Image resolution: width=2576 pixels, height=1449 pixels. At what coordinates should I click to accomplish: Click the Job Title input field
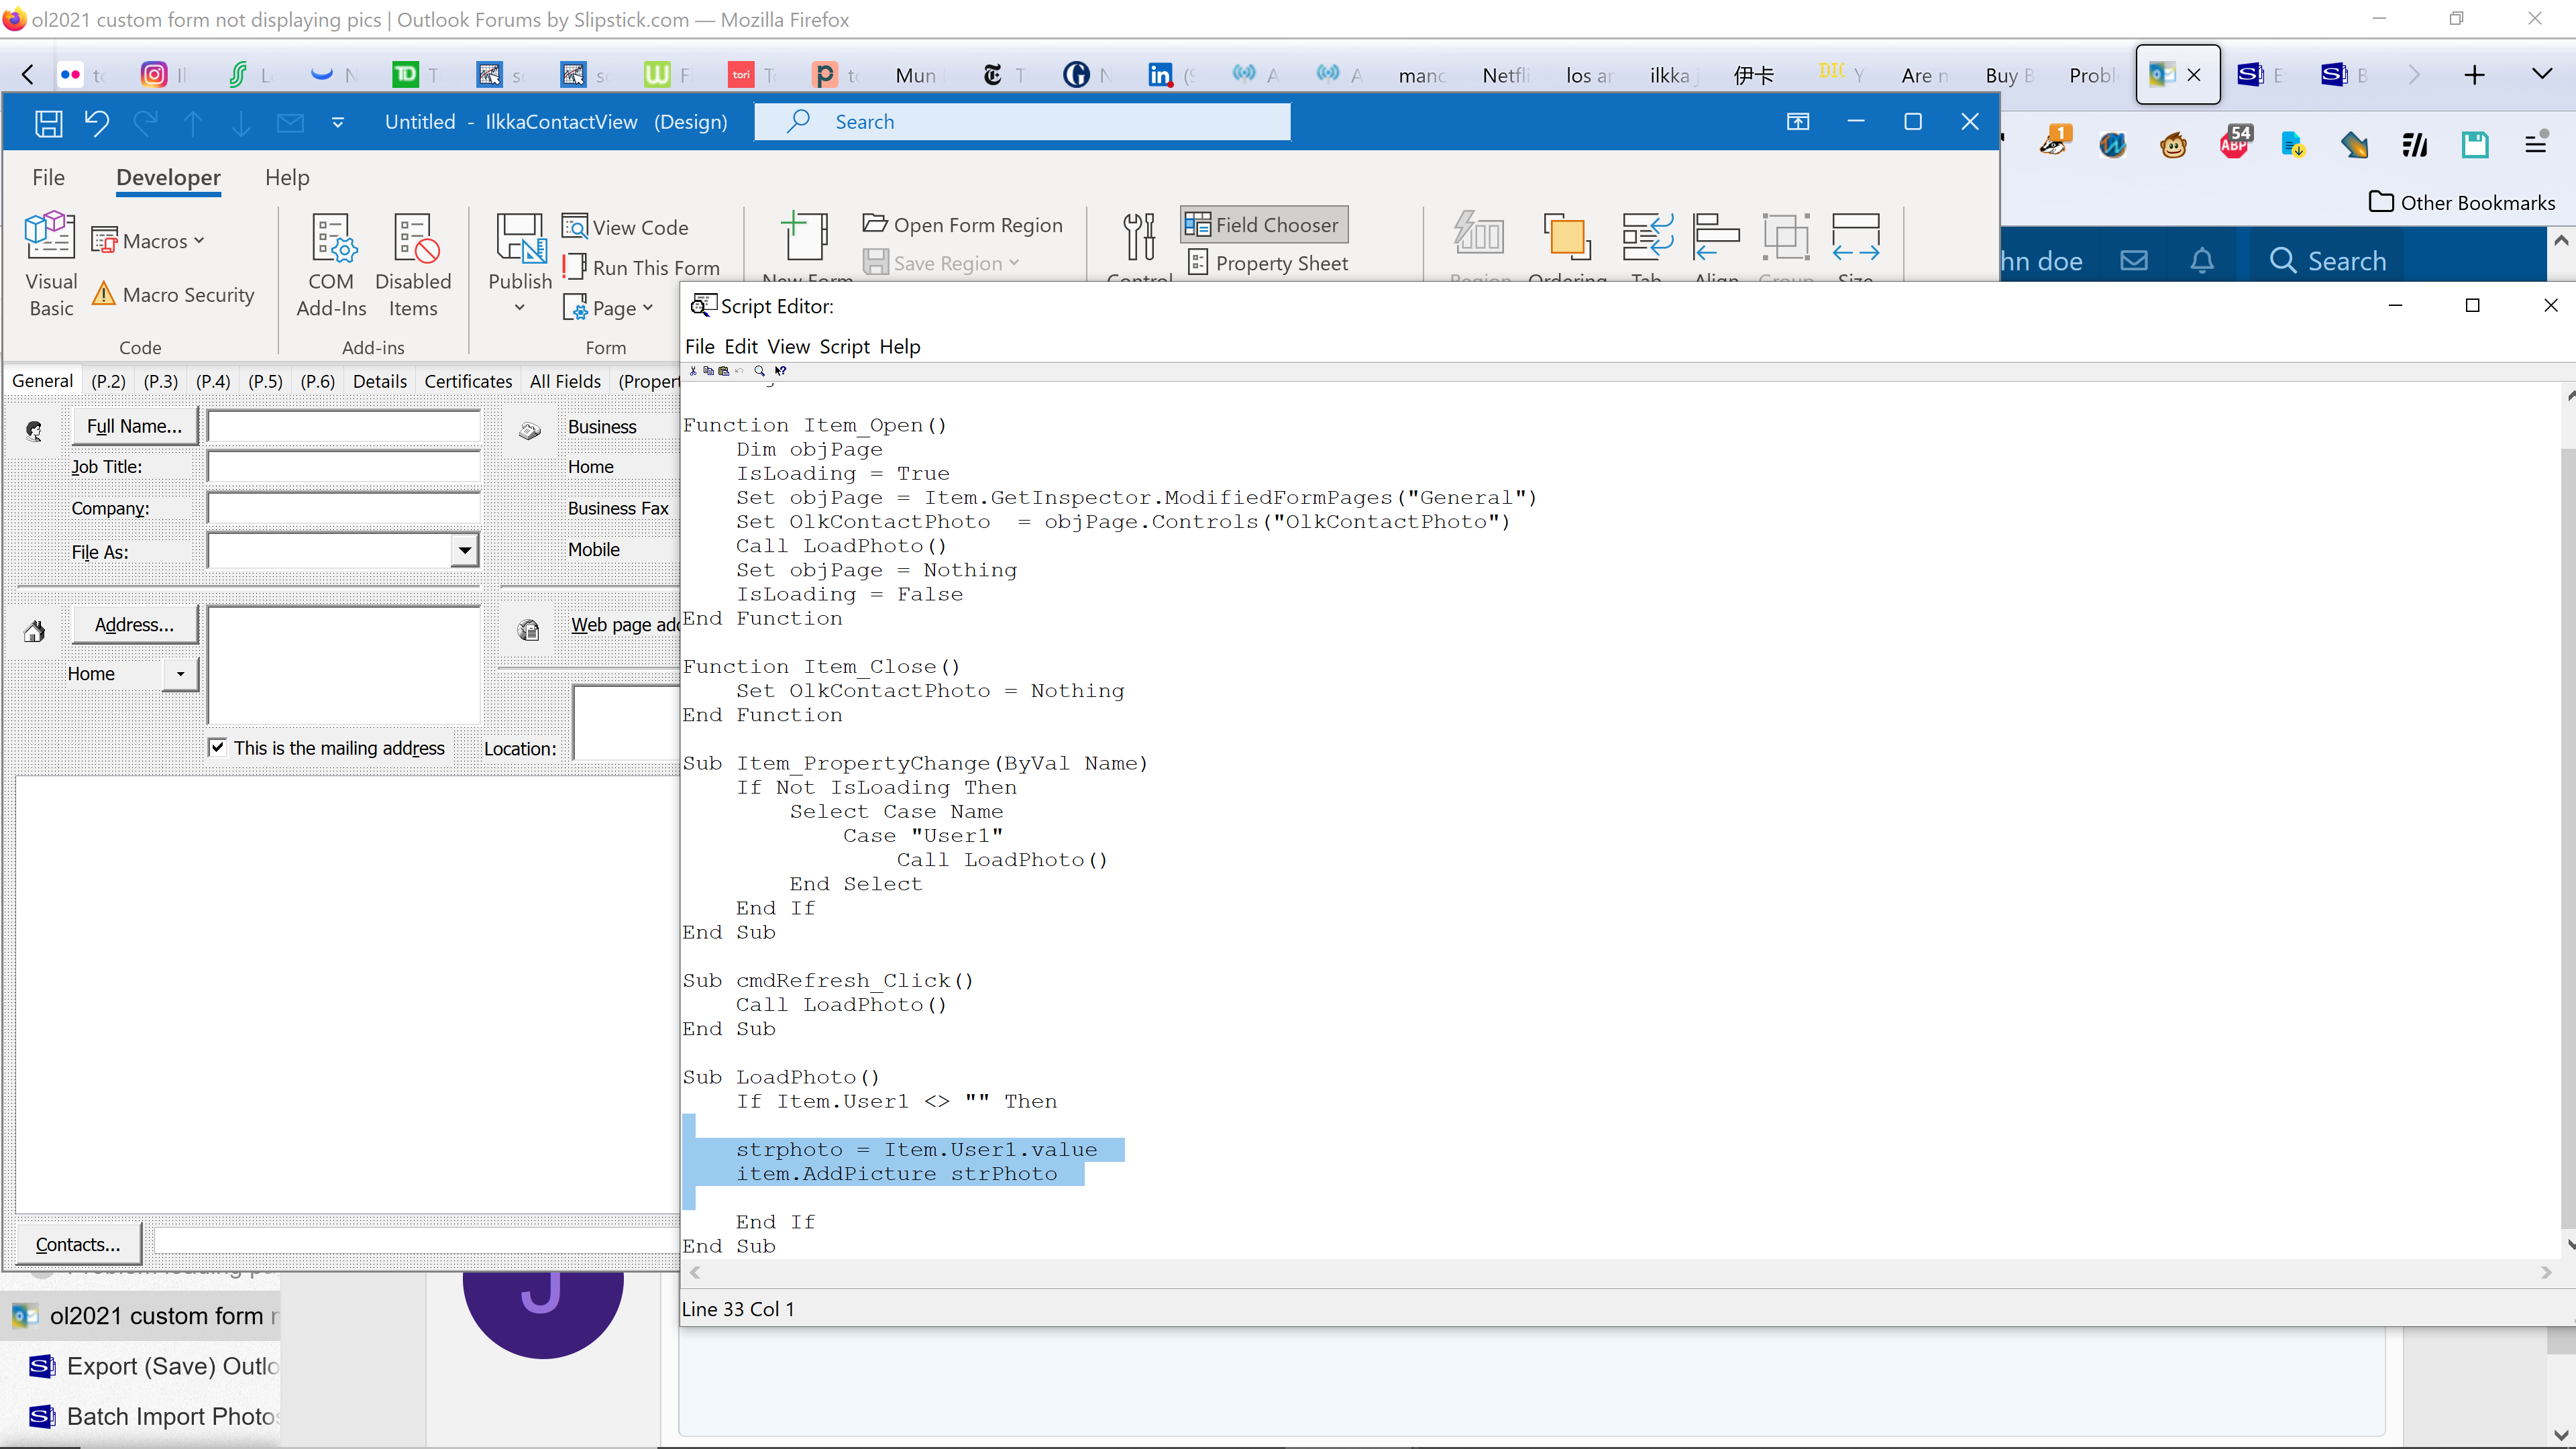click(x=343, y=466)
